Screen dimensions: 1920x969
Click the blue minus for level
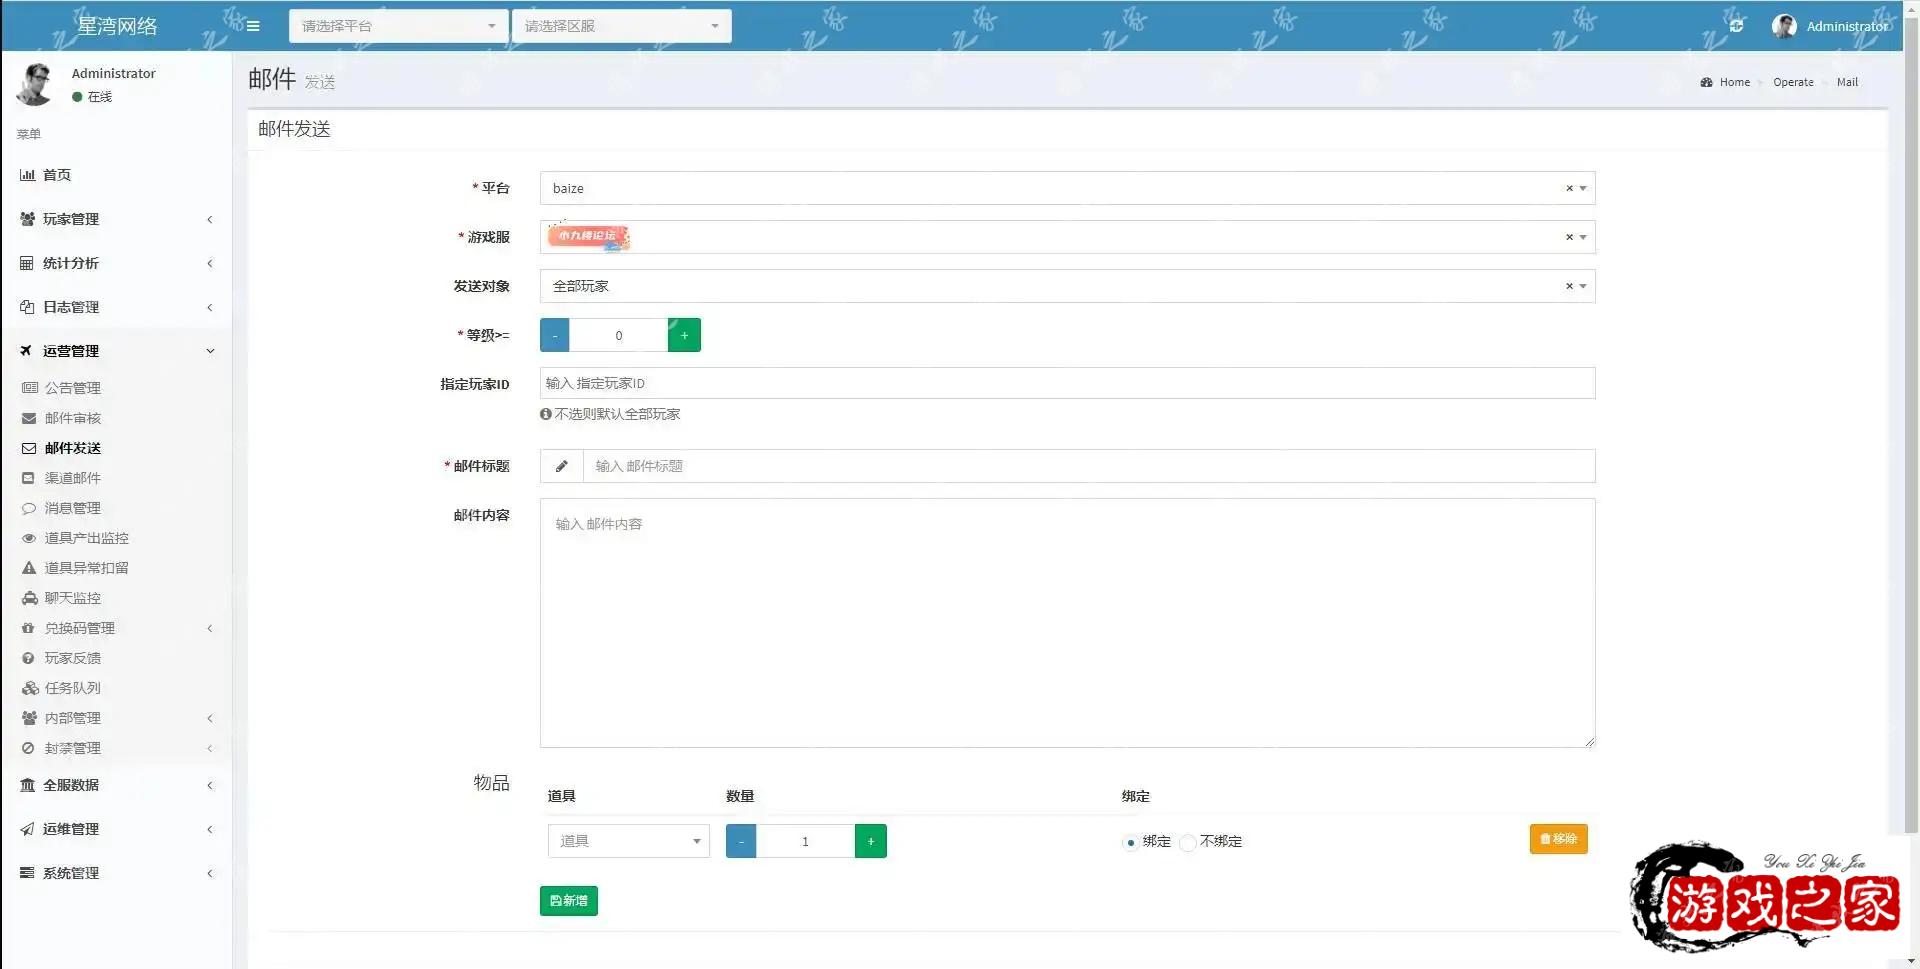click(555, 335)
